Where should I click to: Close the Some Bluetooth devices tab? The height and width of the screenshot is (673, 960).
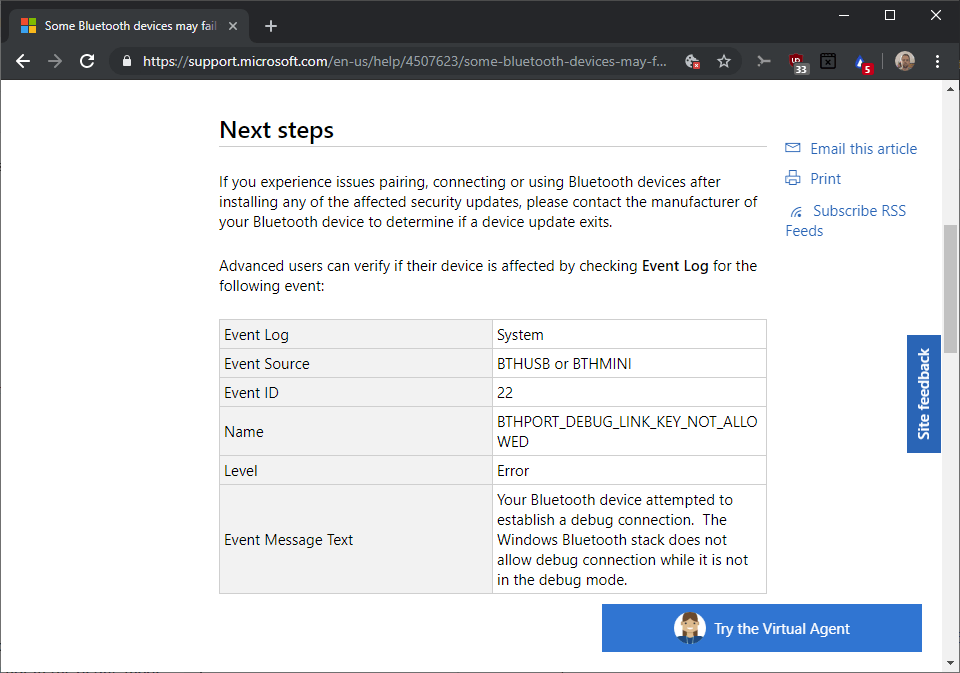(x=233, y=26)
